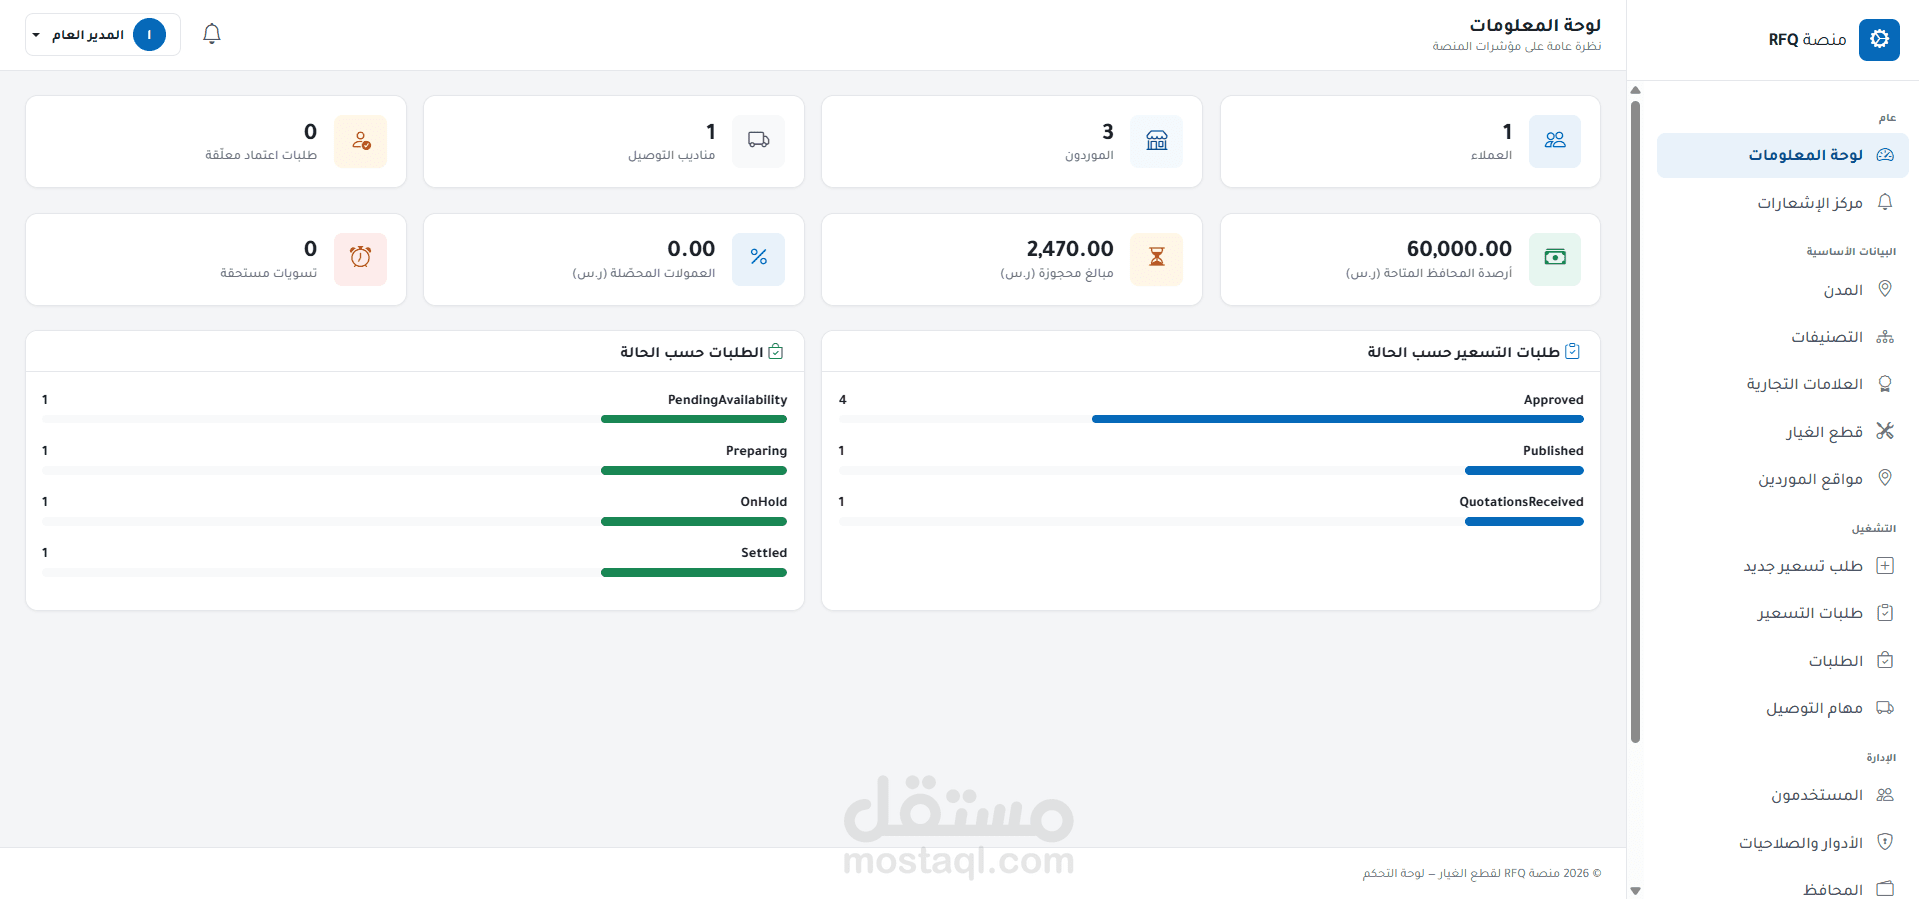1919x899 pixels.
Task: Click the العلامات التجارية badge icon
Action: tap(1885, 384)
